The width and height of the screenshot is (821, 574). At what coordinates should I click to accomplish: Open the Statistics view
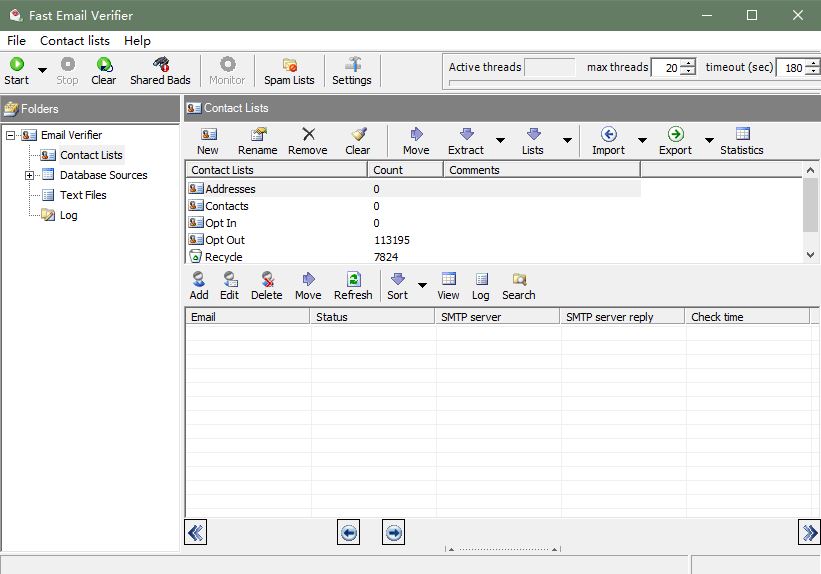741,141
